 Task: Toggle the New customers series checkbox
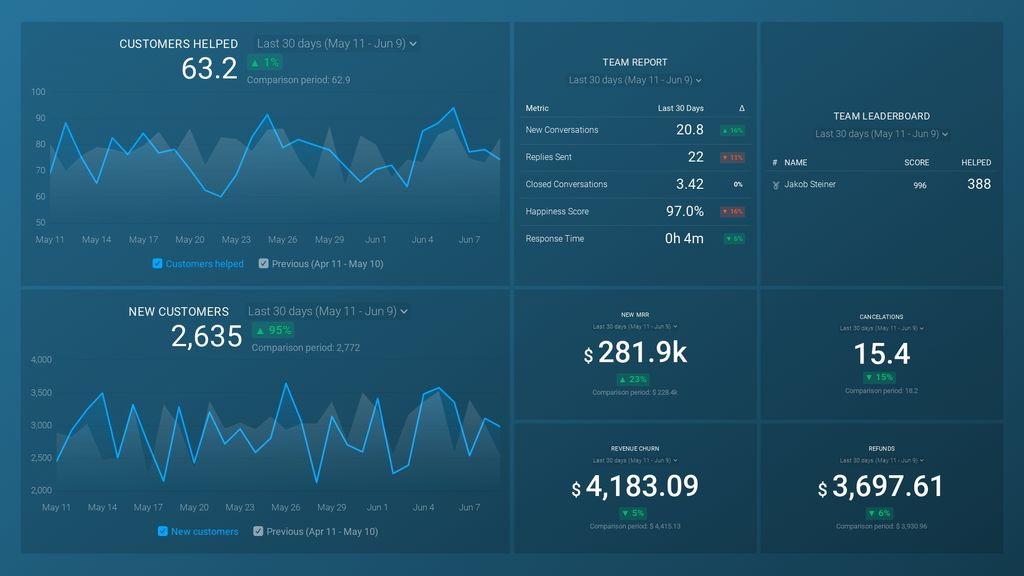163,532
